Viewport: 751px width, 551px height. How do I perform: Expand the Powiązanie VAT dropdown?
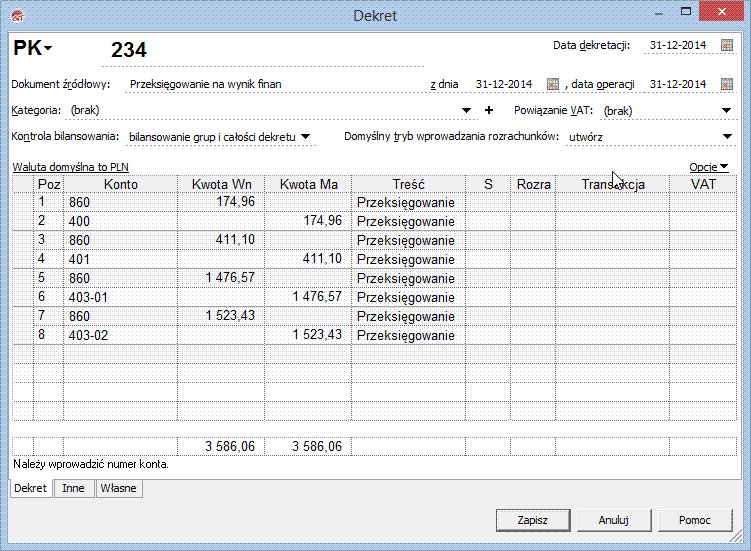click(x=726, y=111)
